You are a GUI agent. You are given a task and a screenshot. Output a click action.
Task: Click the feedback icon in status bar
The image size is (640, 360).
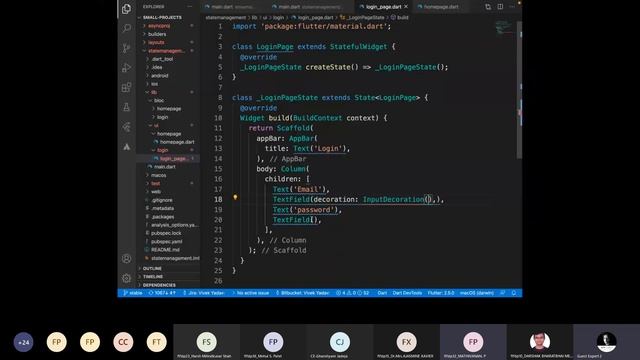point(503,293)
